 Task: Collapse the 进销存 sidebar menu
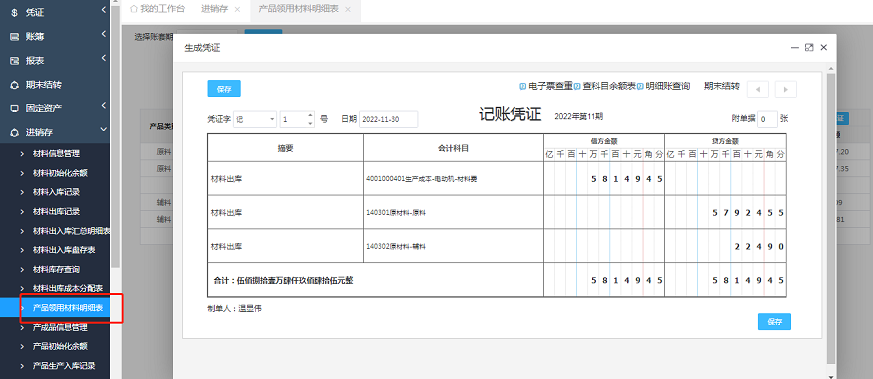tap(104, 130)
